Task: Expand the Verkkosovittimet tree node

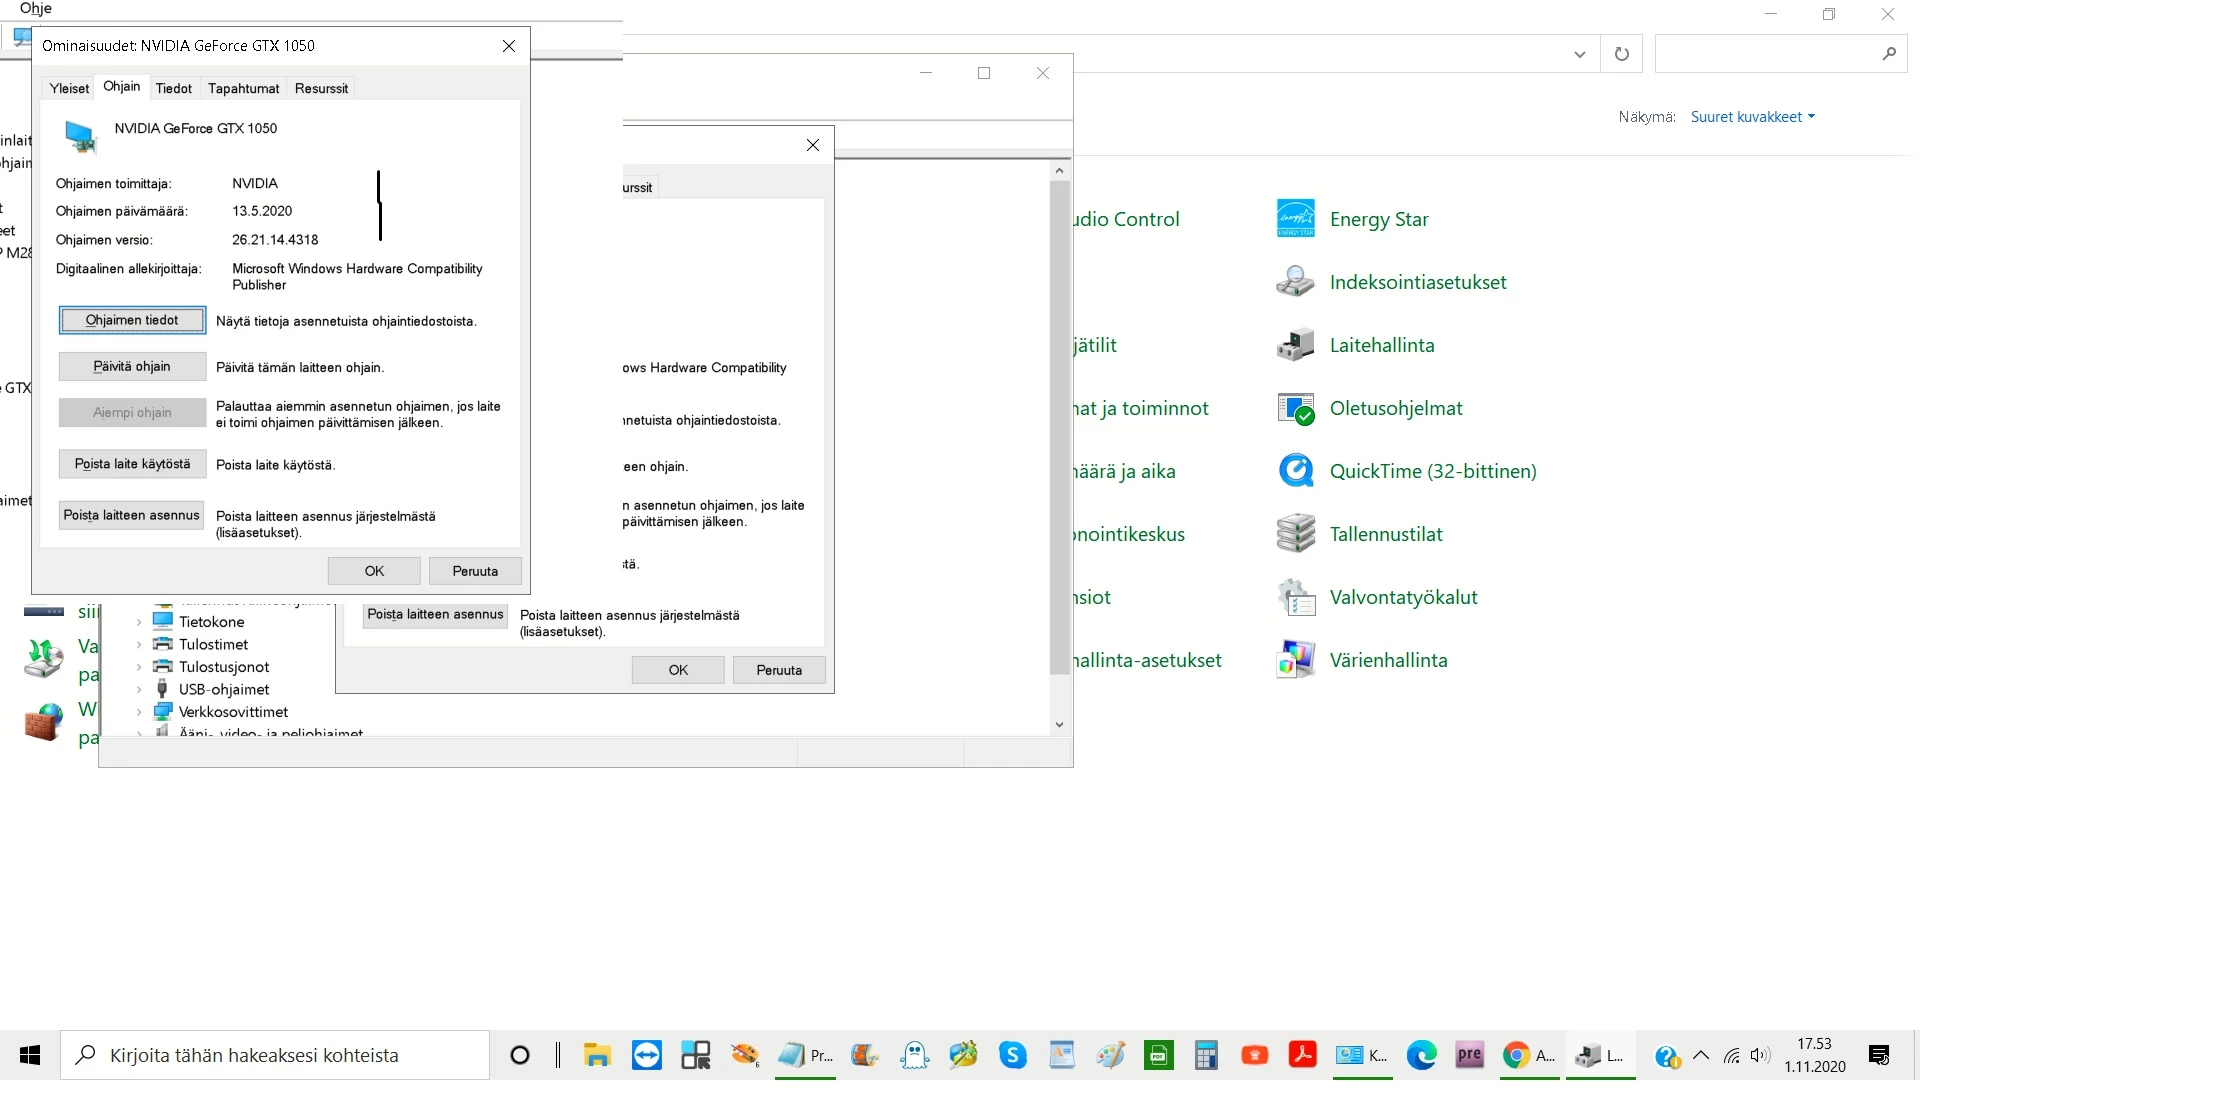Action: click(x=139, y=712)
